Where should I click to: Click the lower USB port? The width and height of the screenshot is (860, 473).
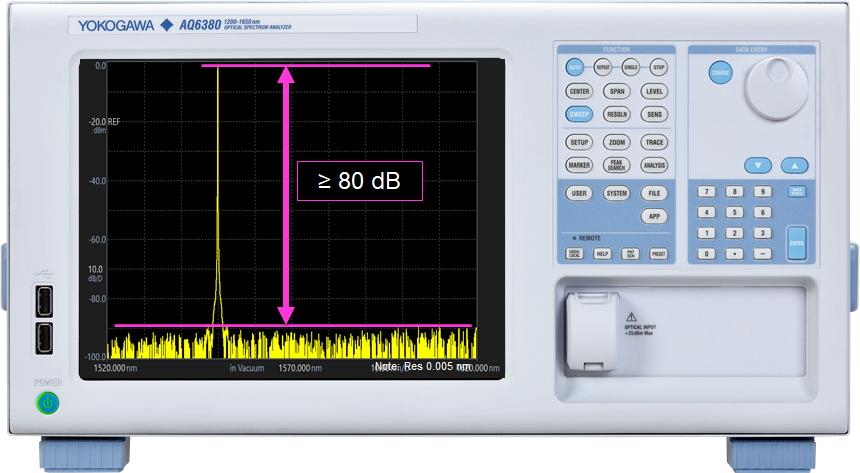(45, 338)
